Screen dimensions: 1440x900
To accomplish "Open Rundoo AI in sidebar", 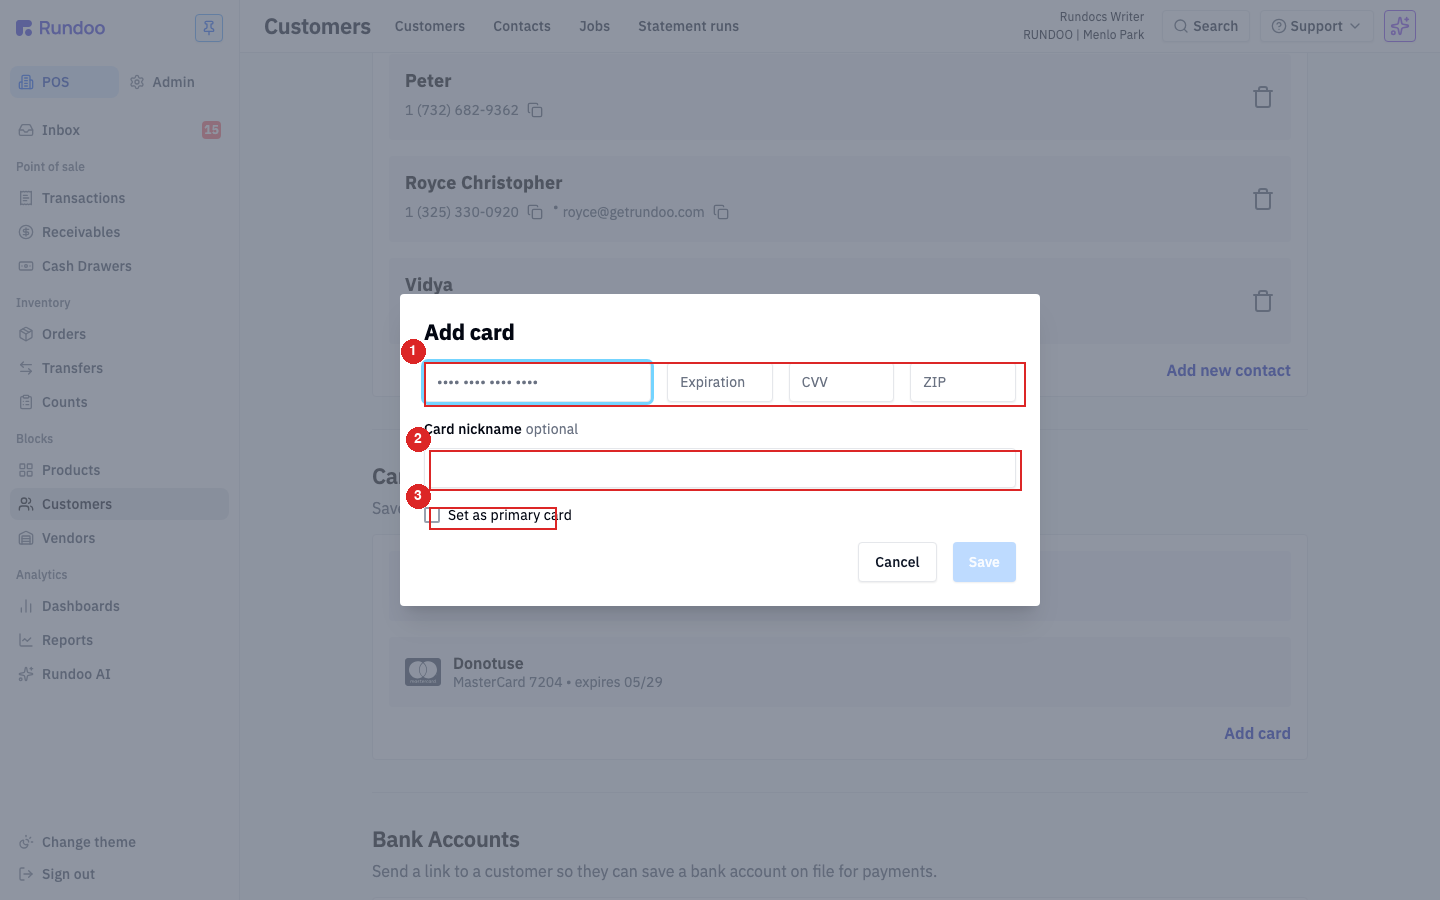I will [119, 674].
